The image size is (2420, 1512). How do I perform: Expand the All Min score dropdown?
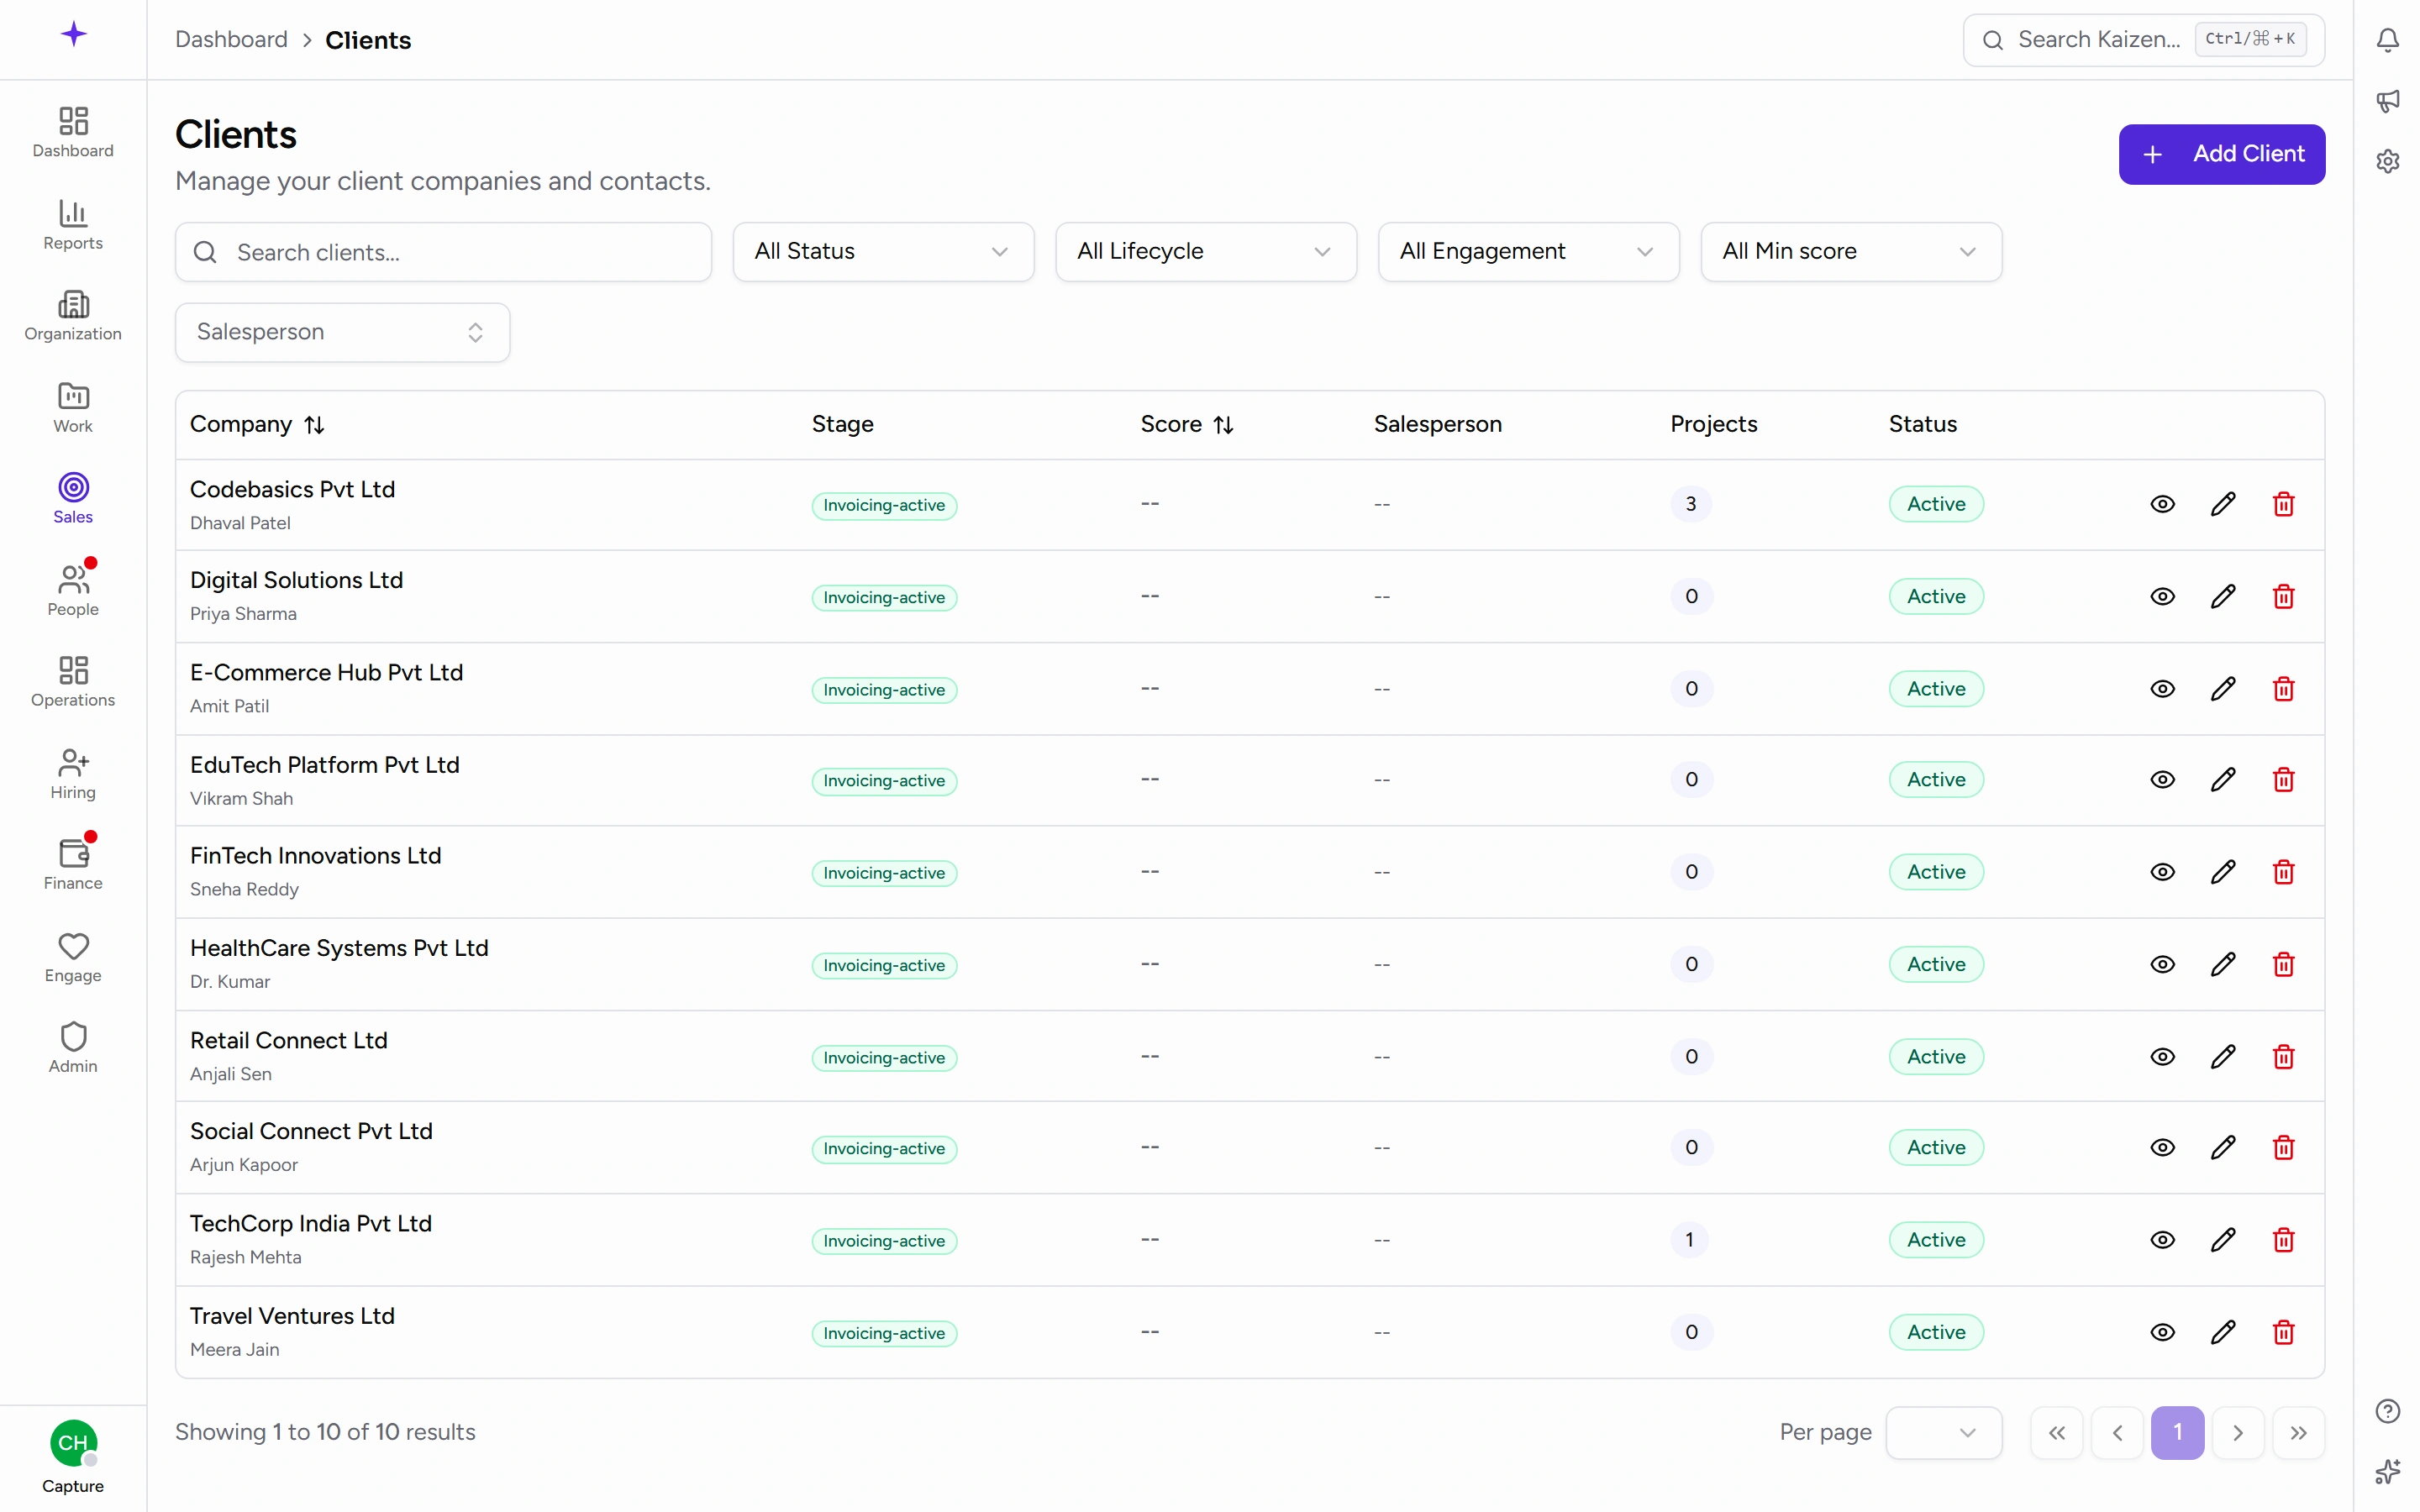click(1851, 252)
